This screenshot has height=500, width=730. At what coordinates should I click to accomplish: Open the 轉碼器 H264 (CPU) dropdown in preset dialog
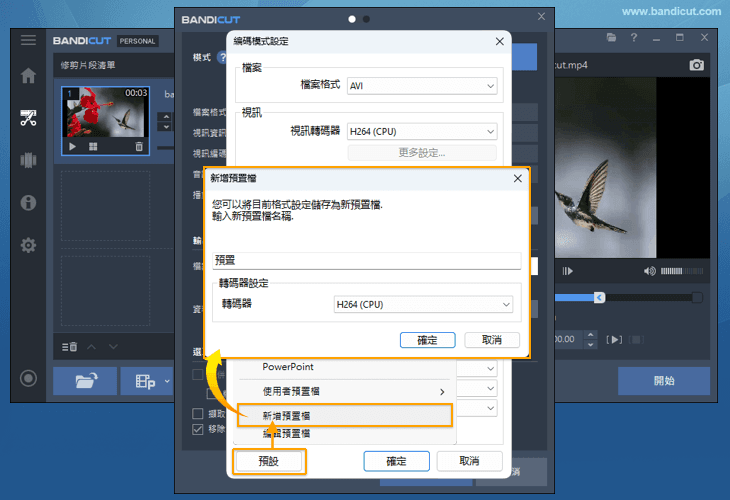coord(423,304)
